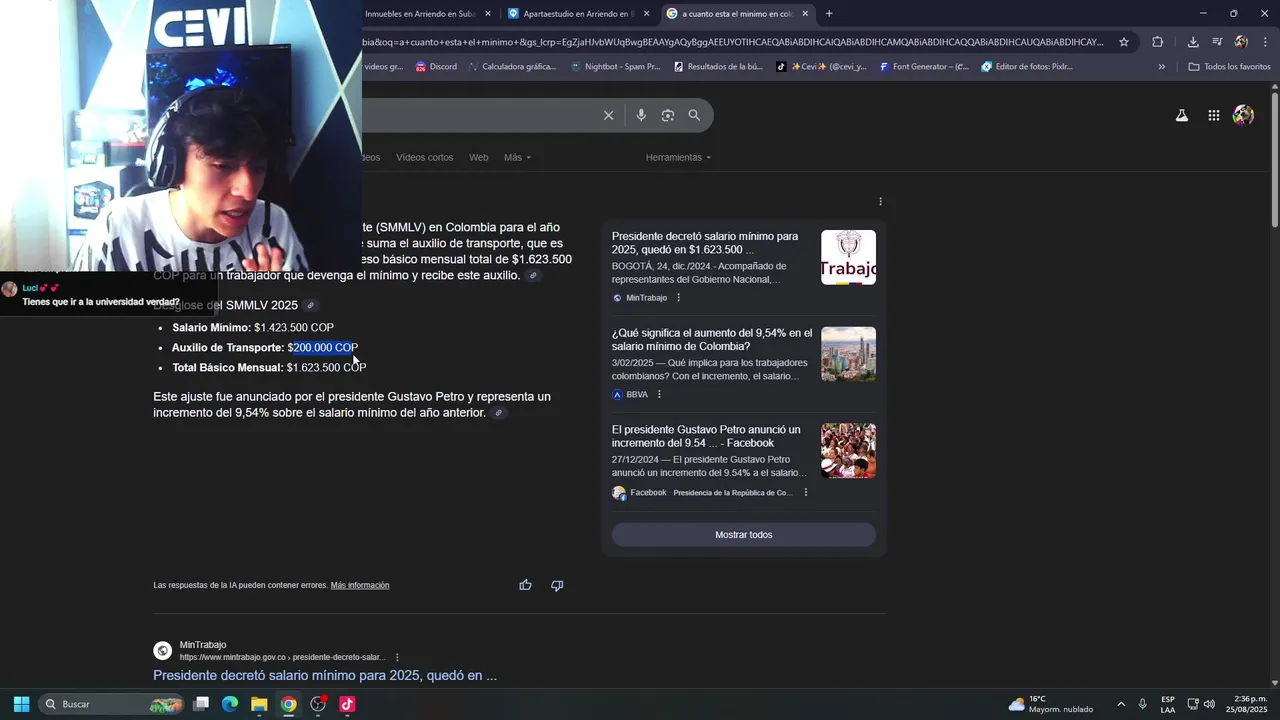Open the link icon after 'recibe este auxilio'
Image resolution: width=1280 pixels, height=720 pixels.
point(533,276)
